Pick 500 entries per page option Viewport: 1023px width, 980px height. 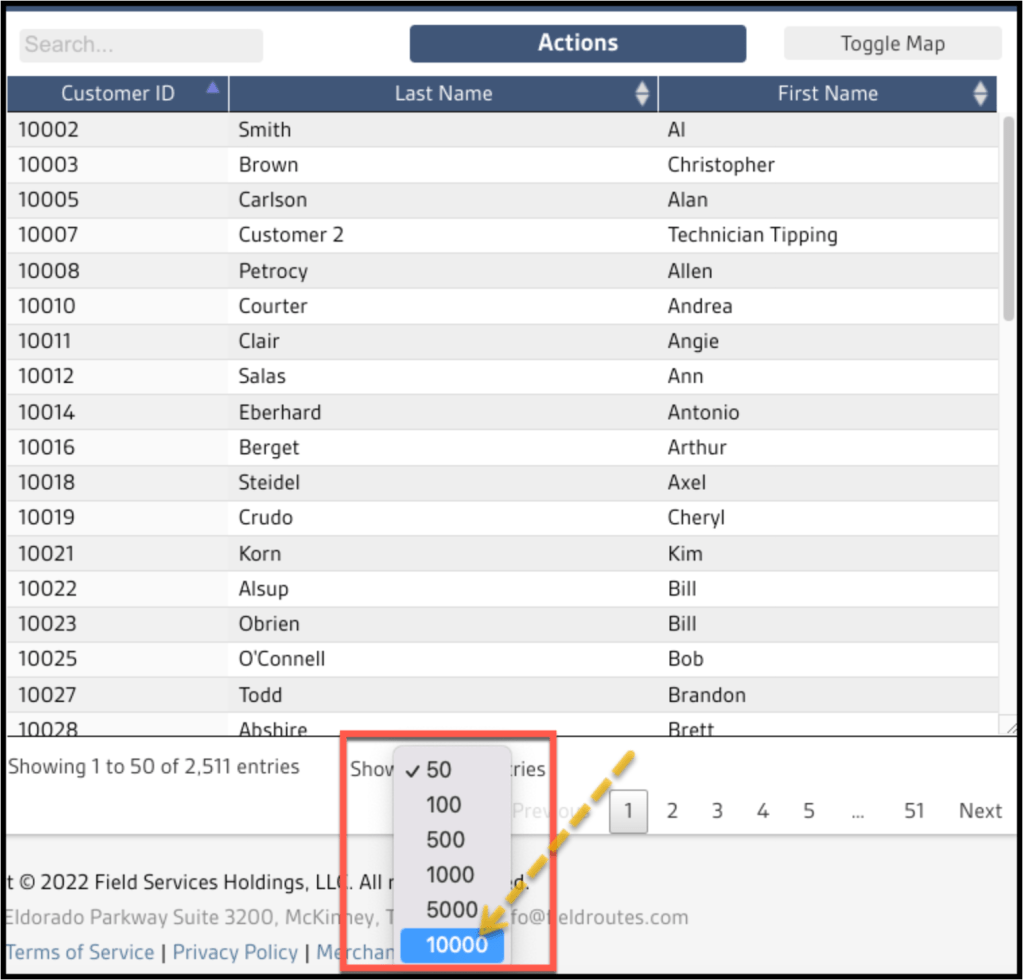pos(445,840)
